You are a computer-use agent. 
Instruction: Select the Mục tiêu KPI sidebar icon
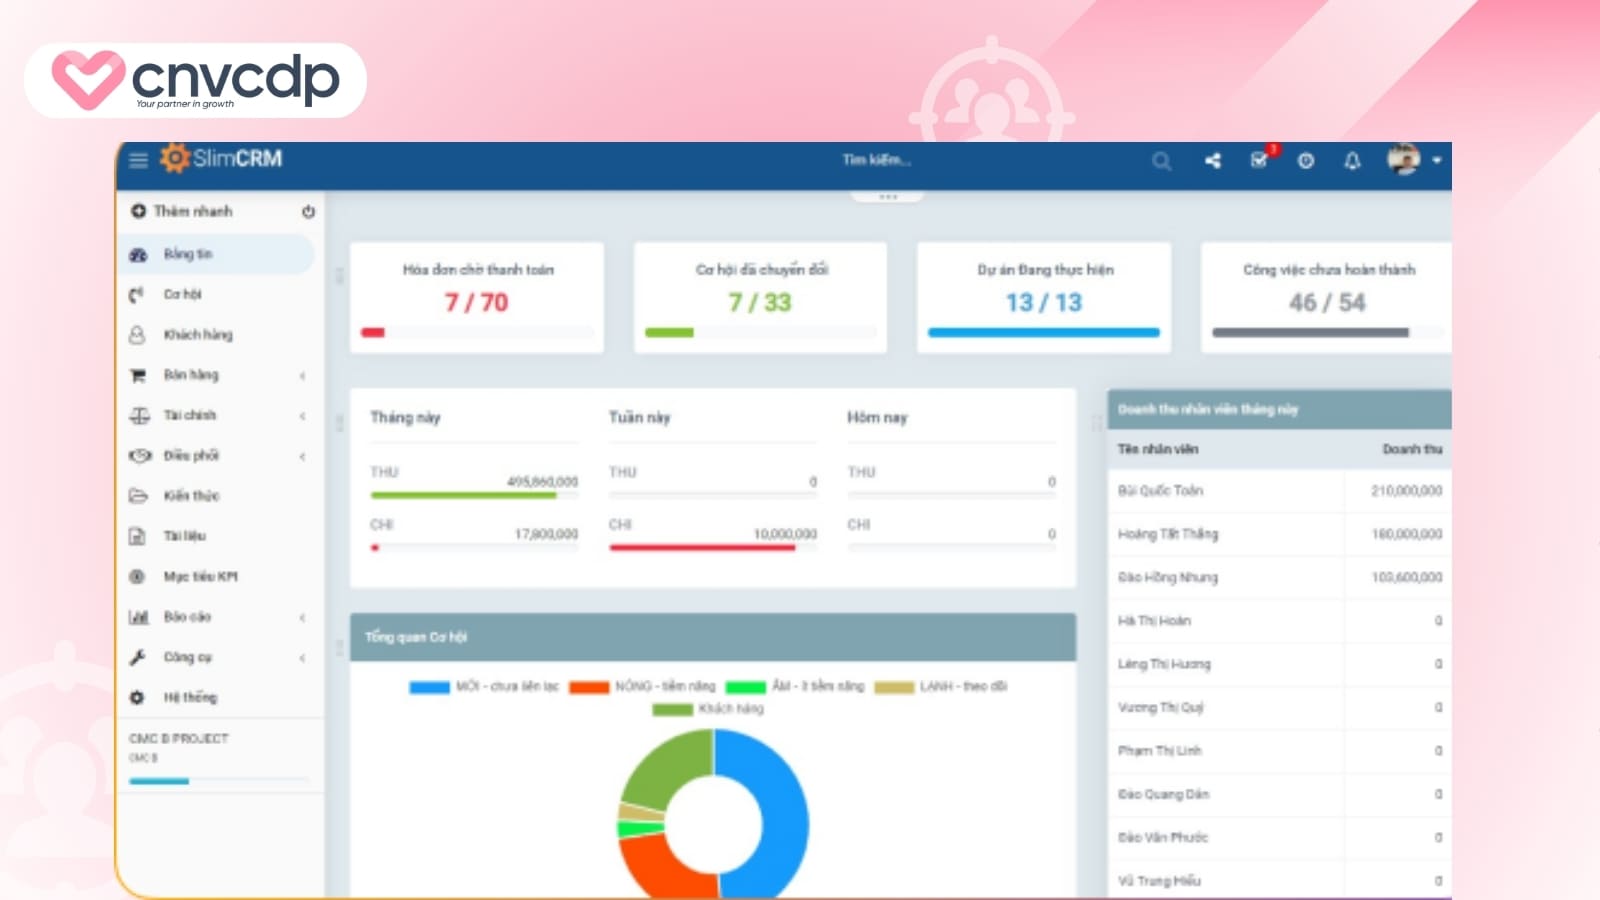[137, 576]
